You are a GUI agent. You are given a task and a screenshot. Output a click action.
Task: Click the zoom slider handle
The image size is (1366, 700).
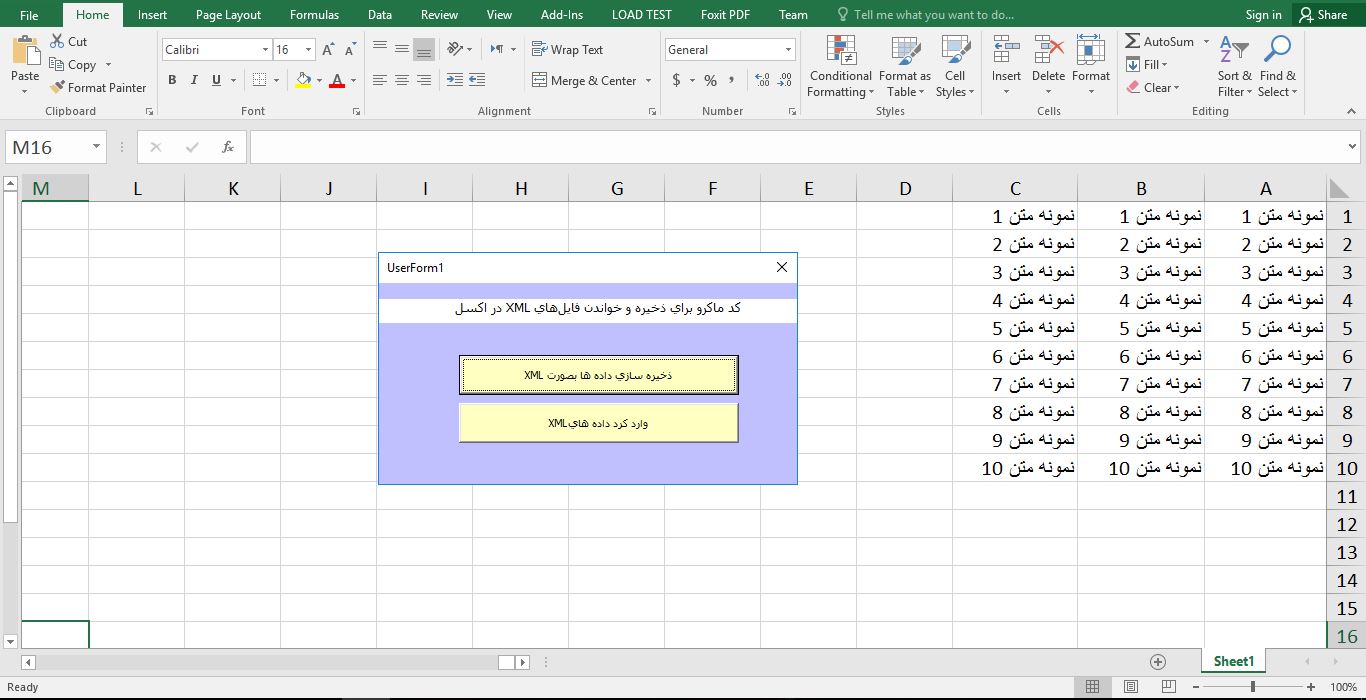(1252, 687)
